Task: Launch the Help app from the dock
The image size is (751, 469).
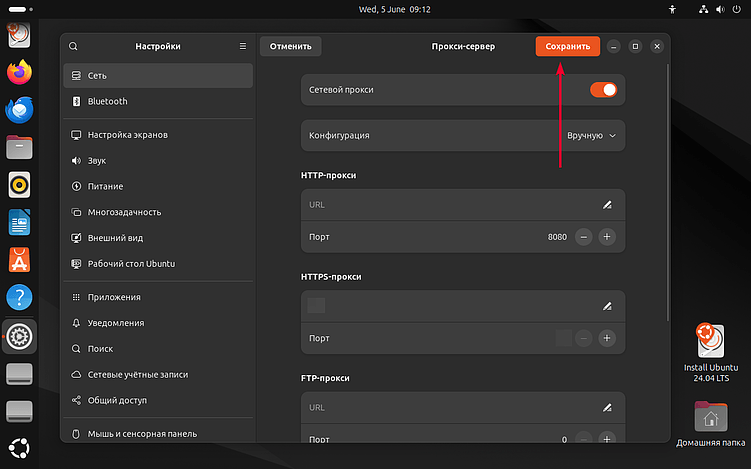Action: click(19, 297)
